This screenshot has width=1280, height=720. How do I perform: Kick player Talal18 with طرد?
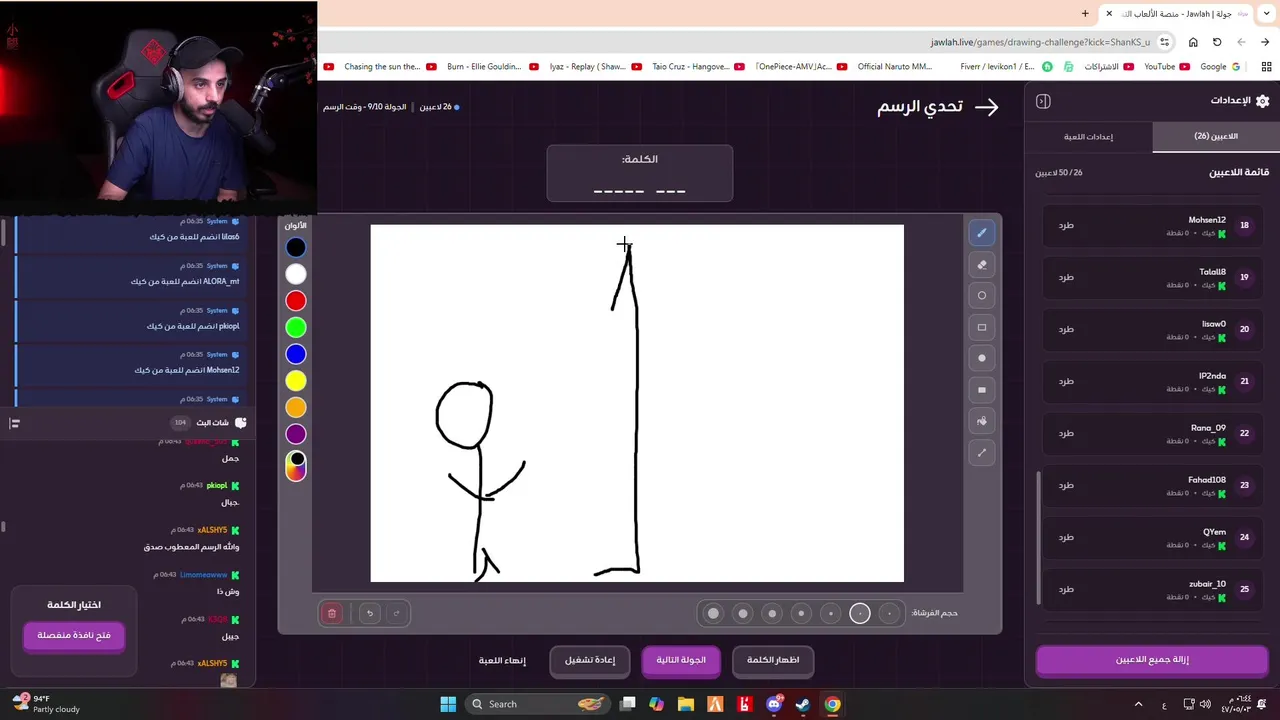coord(1066,277)
